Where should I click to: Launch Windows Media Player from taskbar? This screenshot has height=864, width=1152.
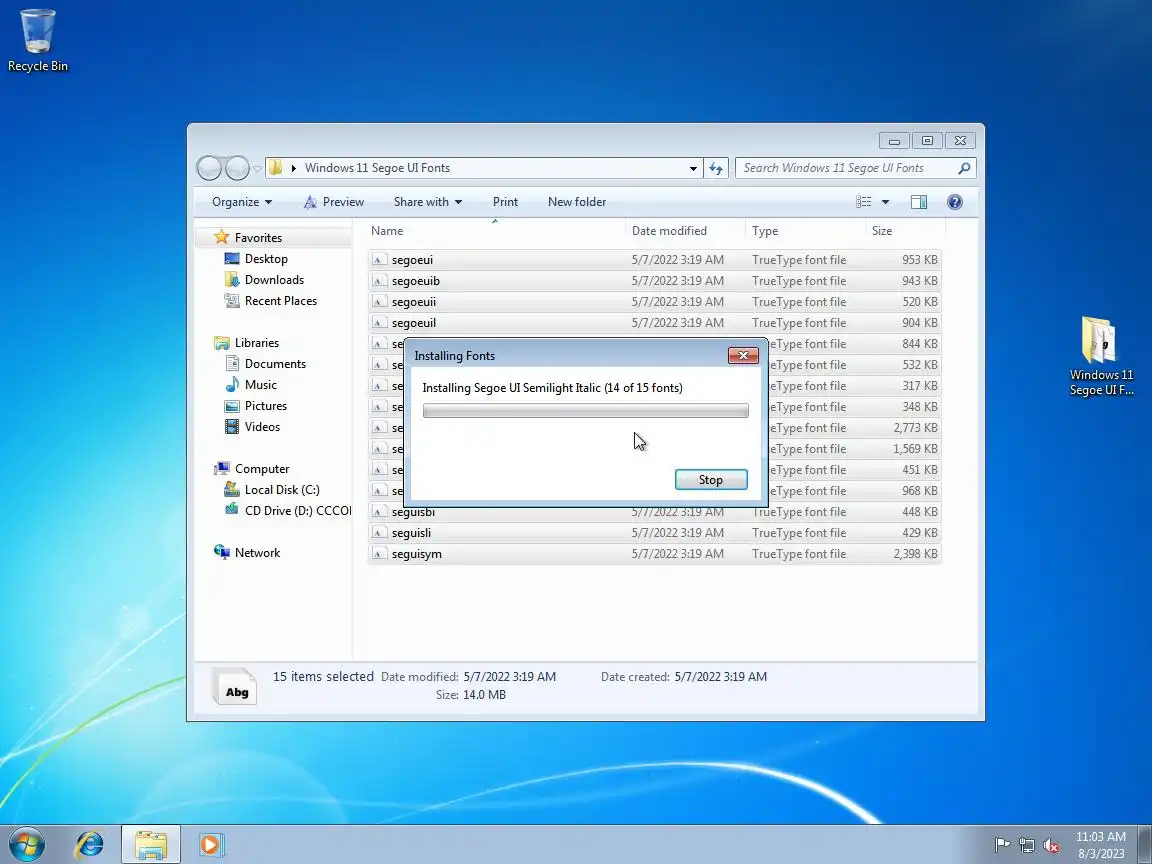(x=211, y=845)
